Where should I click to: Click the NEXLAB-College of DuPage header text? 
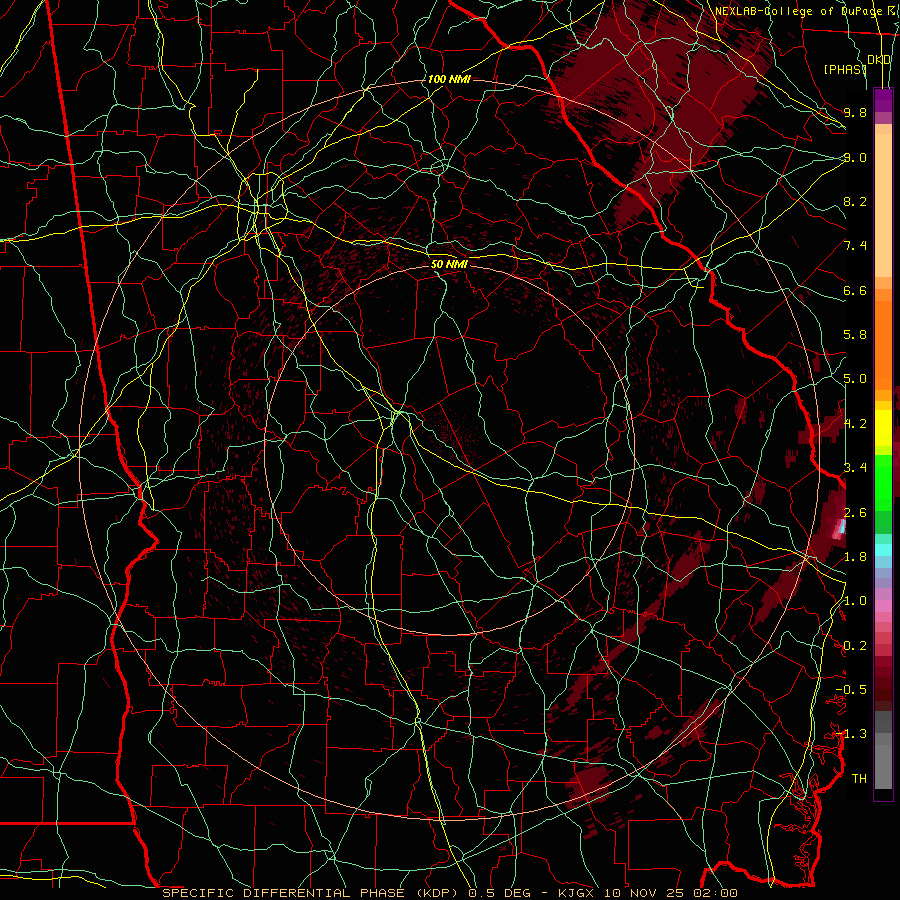tap(798, 11)
